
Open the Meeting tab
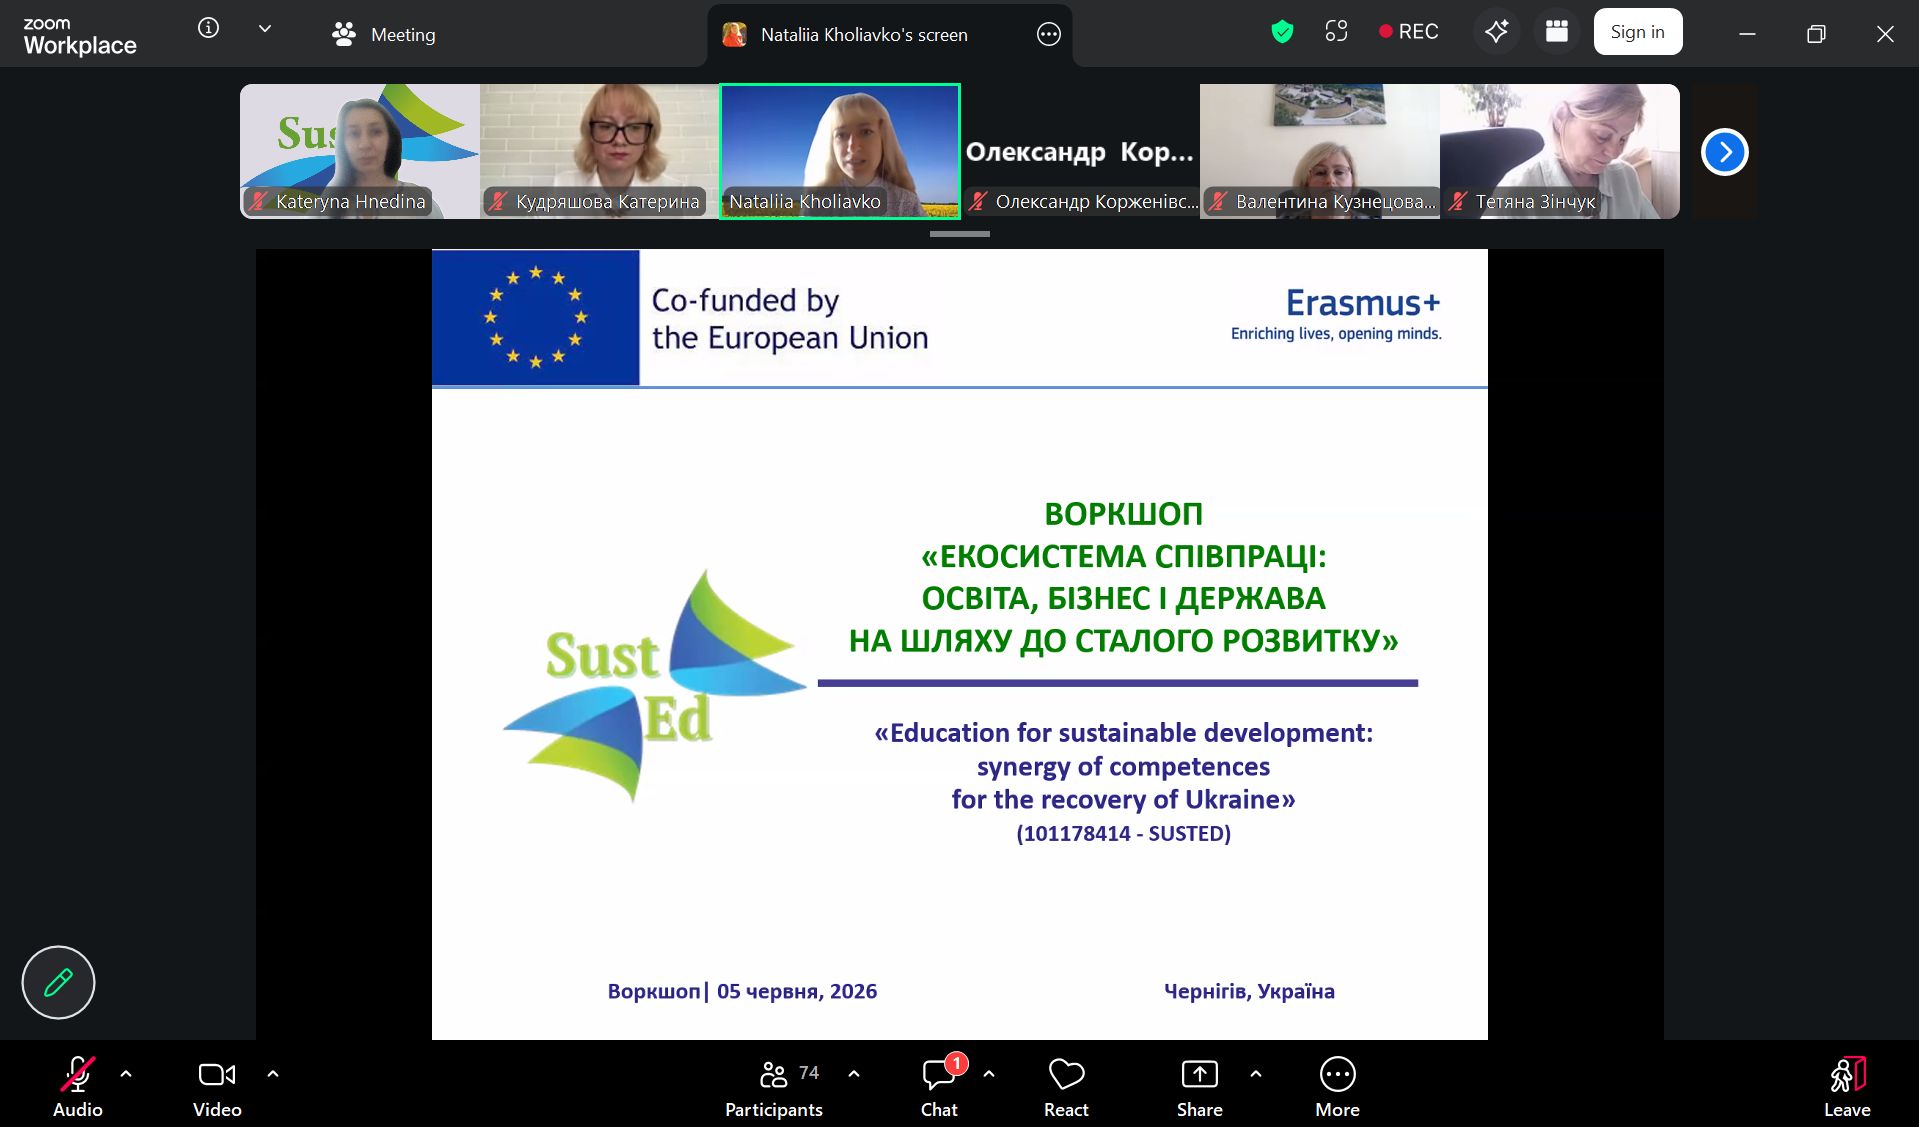[x=384, y=34]
